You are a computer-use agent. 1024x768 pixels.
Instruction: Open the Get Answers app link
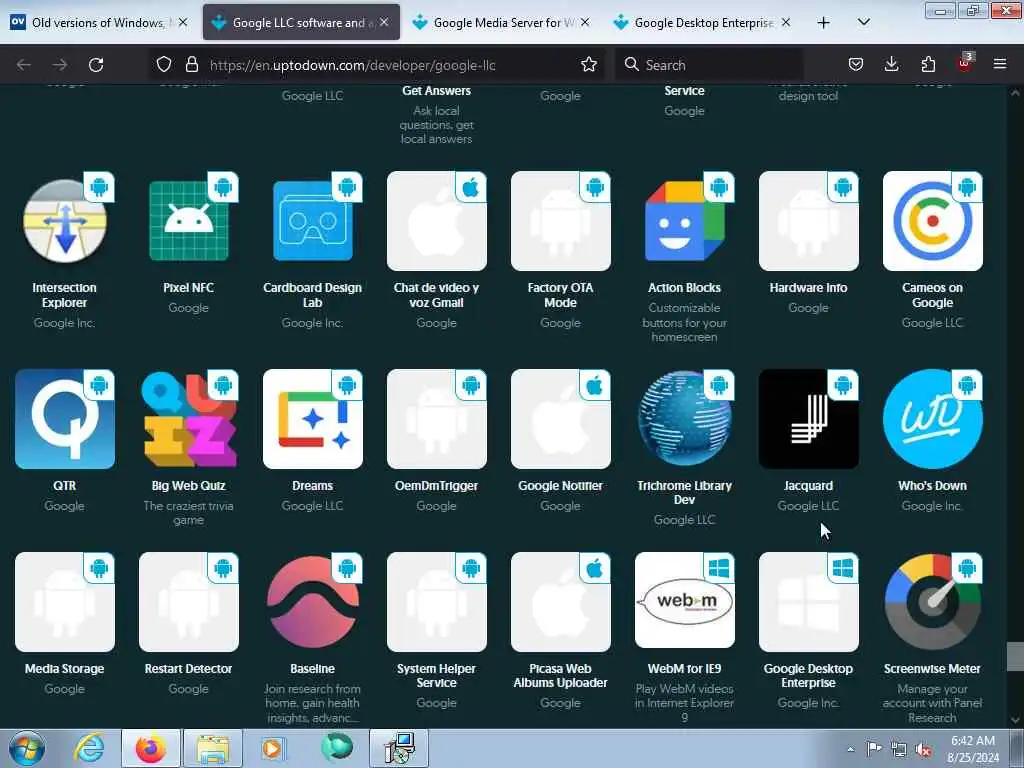(x=436, y=91)
